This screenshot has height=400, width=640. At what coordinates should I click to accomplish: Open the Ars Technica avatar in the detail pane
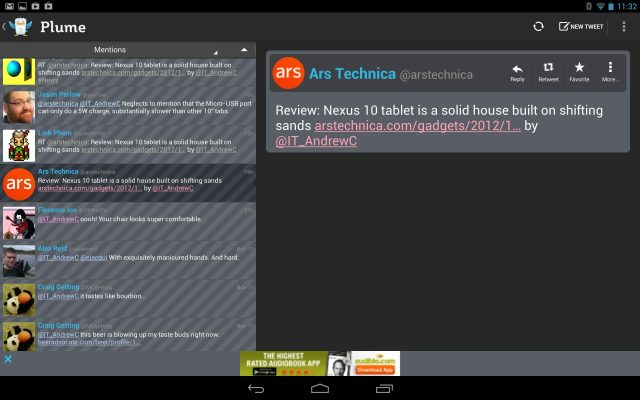(x=288, y=73)
